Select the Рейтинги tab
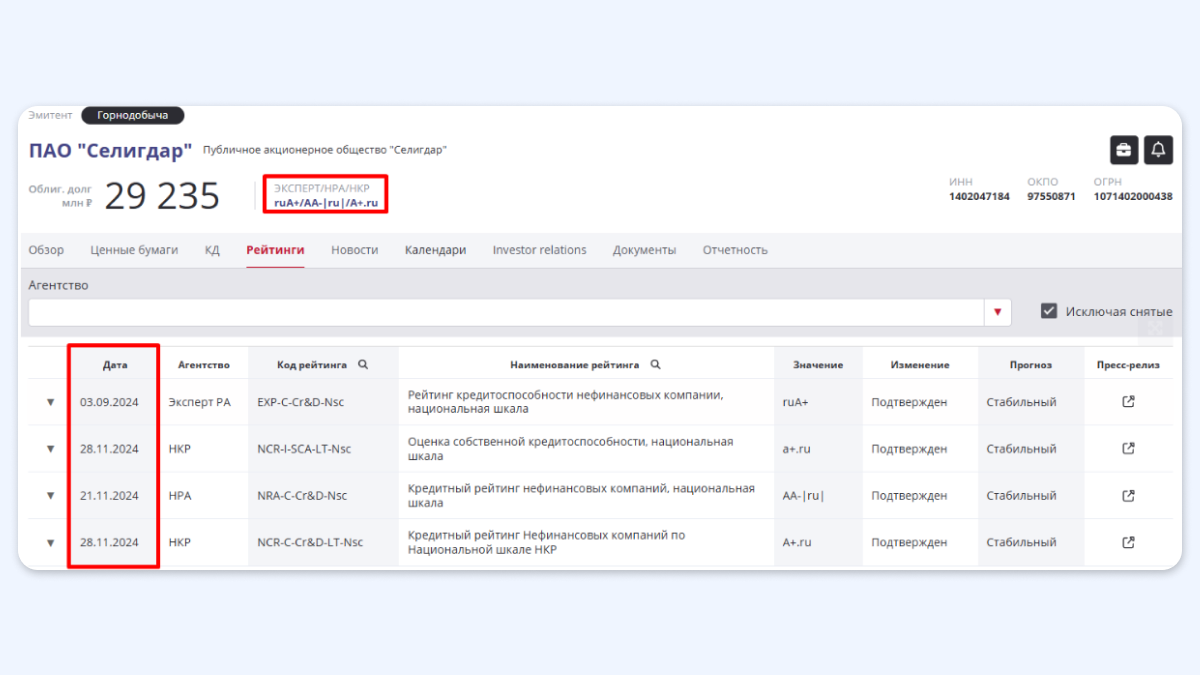Screen dimensions: 1200x675 (x=275, y=250)
